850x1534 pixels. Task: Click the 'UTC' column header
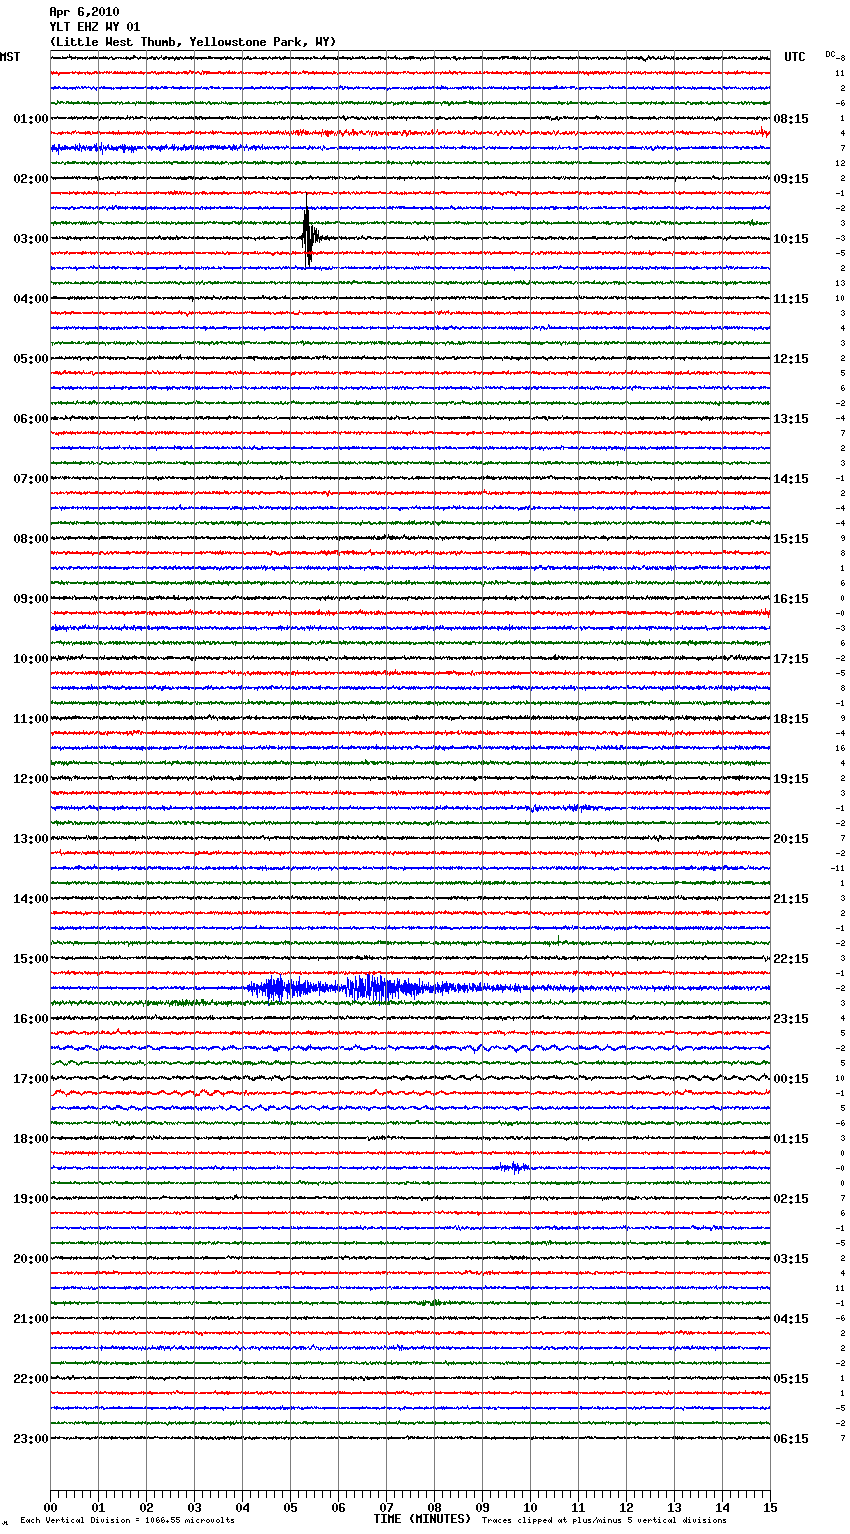[795, 57]
